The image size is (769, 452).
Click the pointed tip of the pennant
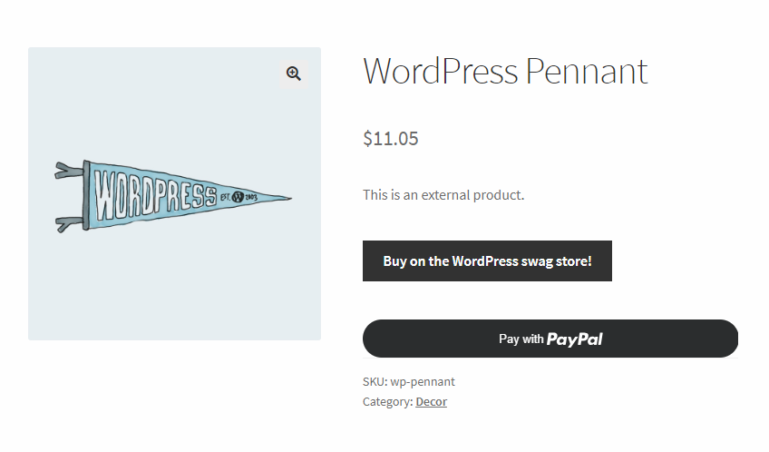click(287, 197)
